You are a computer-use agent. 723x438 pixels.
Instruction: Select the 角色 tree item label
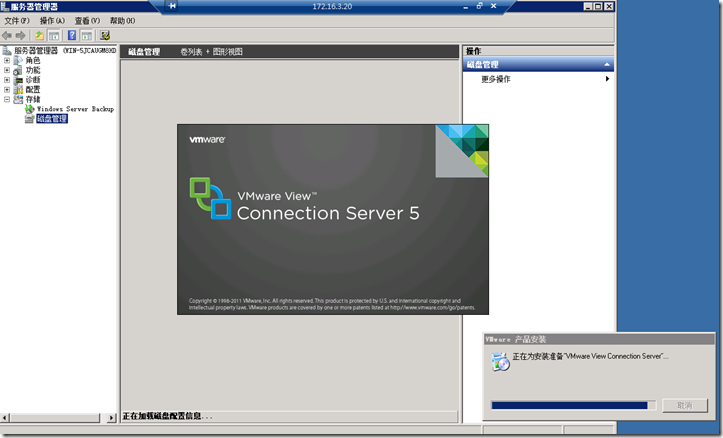pos(33,60)
